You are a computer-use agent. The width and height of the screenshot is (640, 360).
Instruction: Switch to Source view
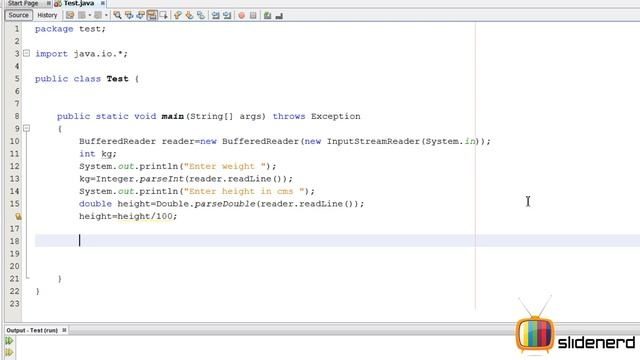click(x=19, y=15)
